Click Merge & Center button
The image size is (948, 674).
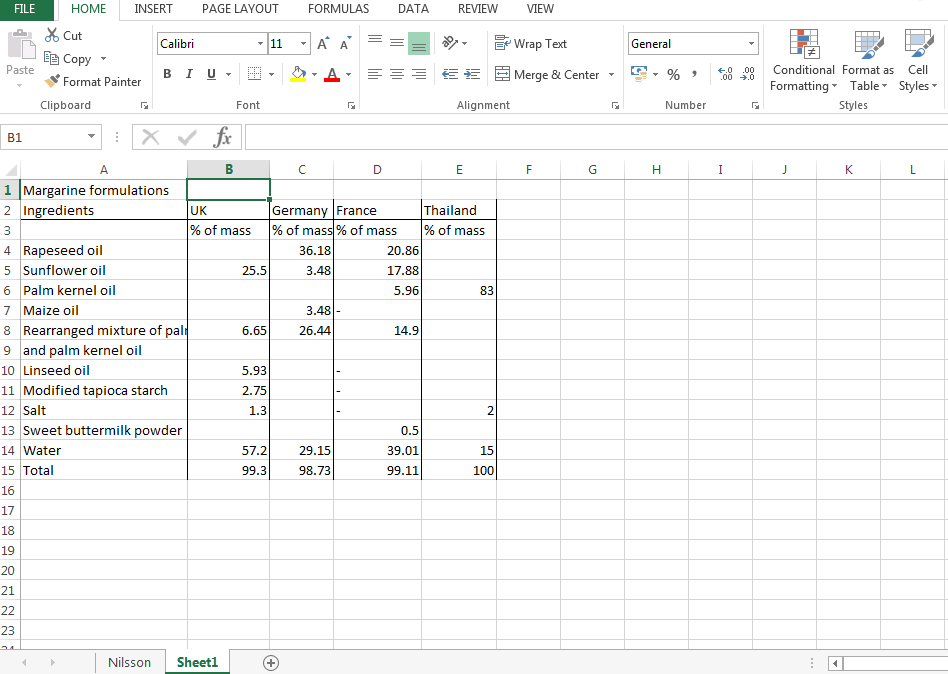548,74
